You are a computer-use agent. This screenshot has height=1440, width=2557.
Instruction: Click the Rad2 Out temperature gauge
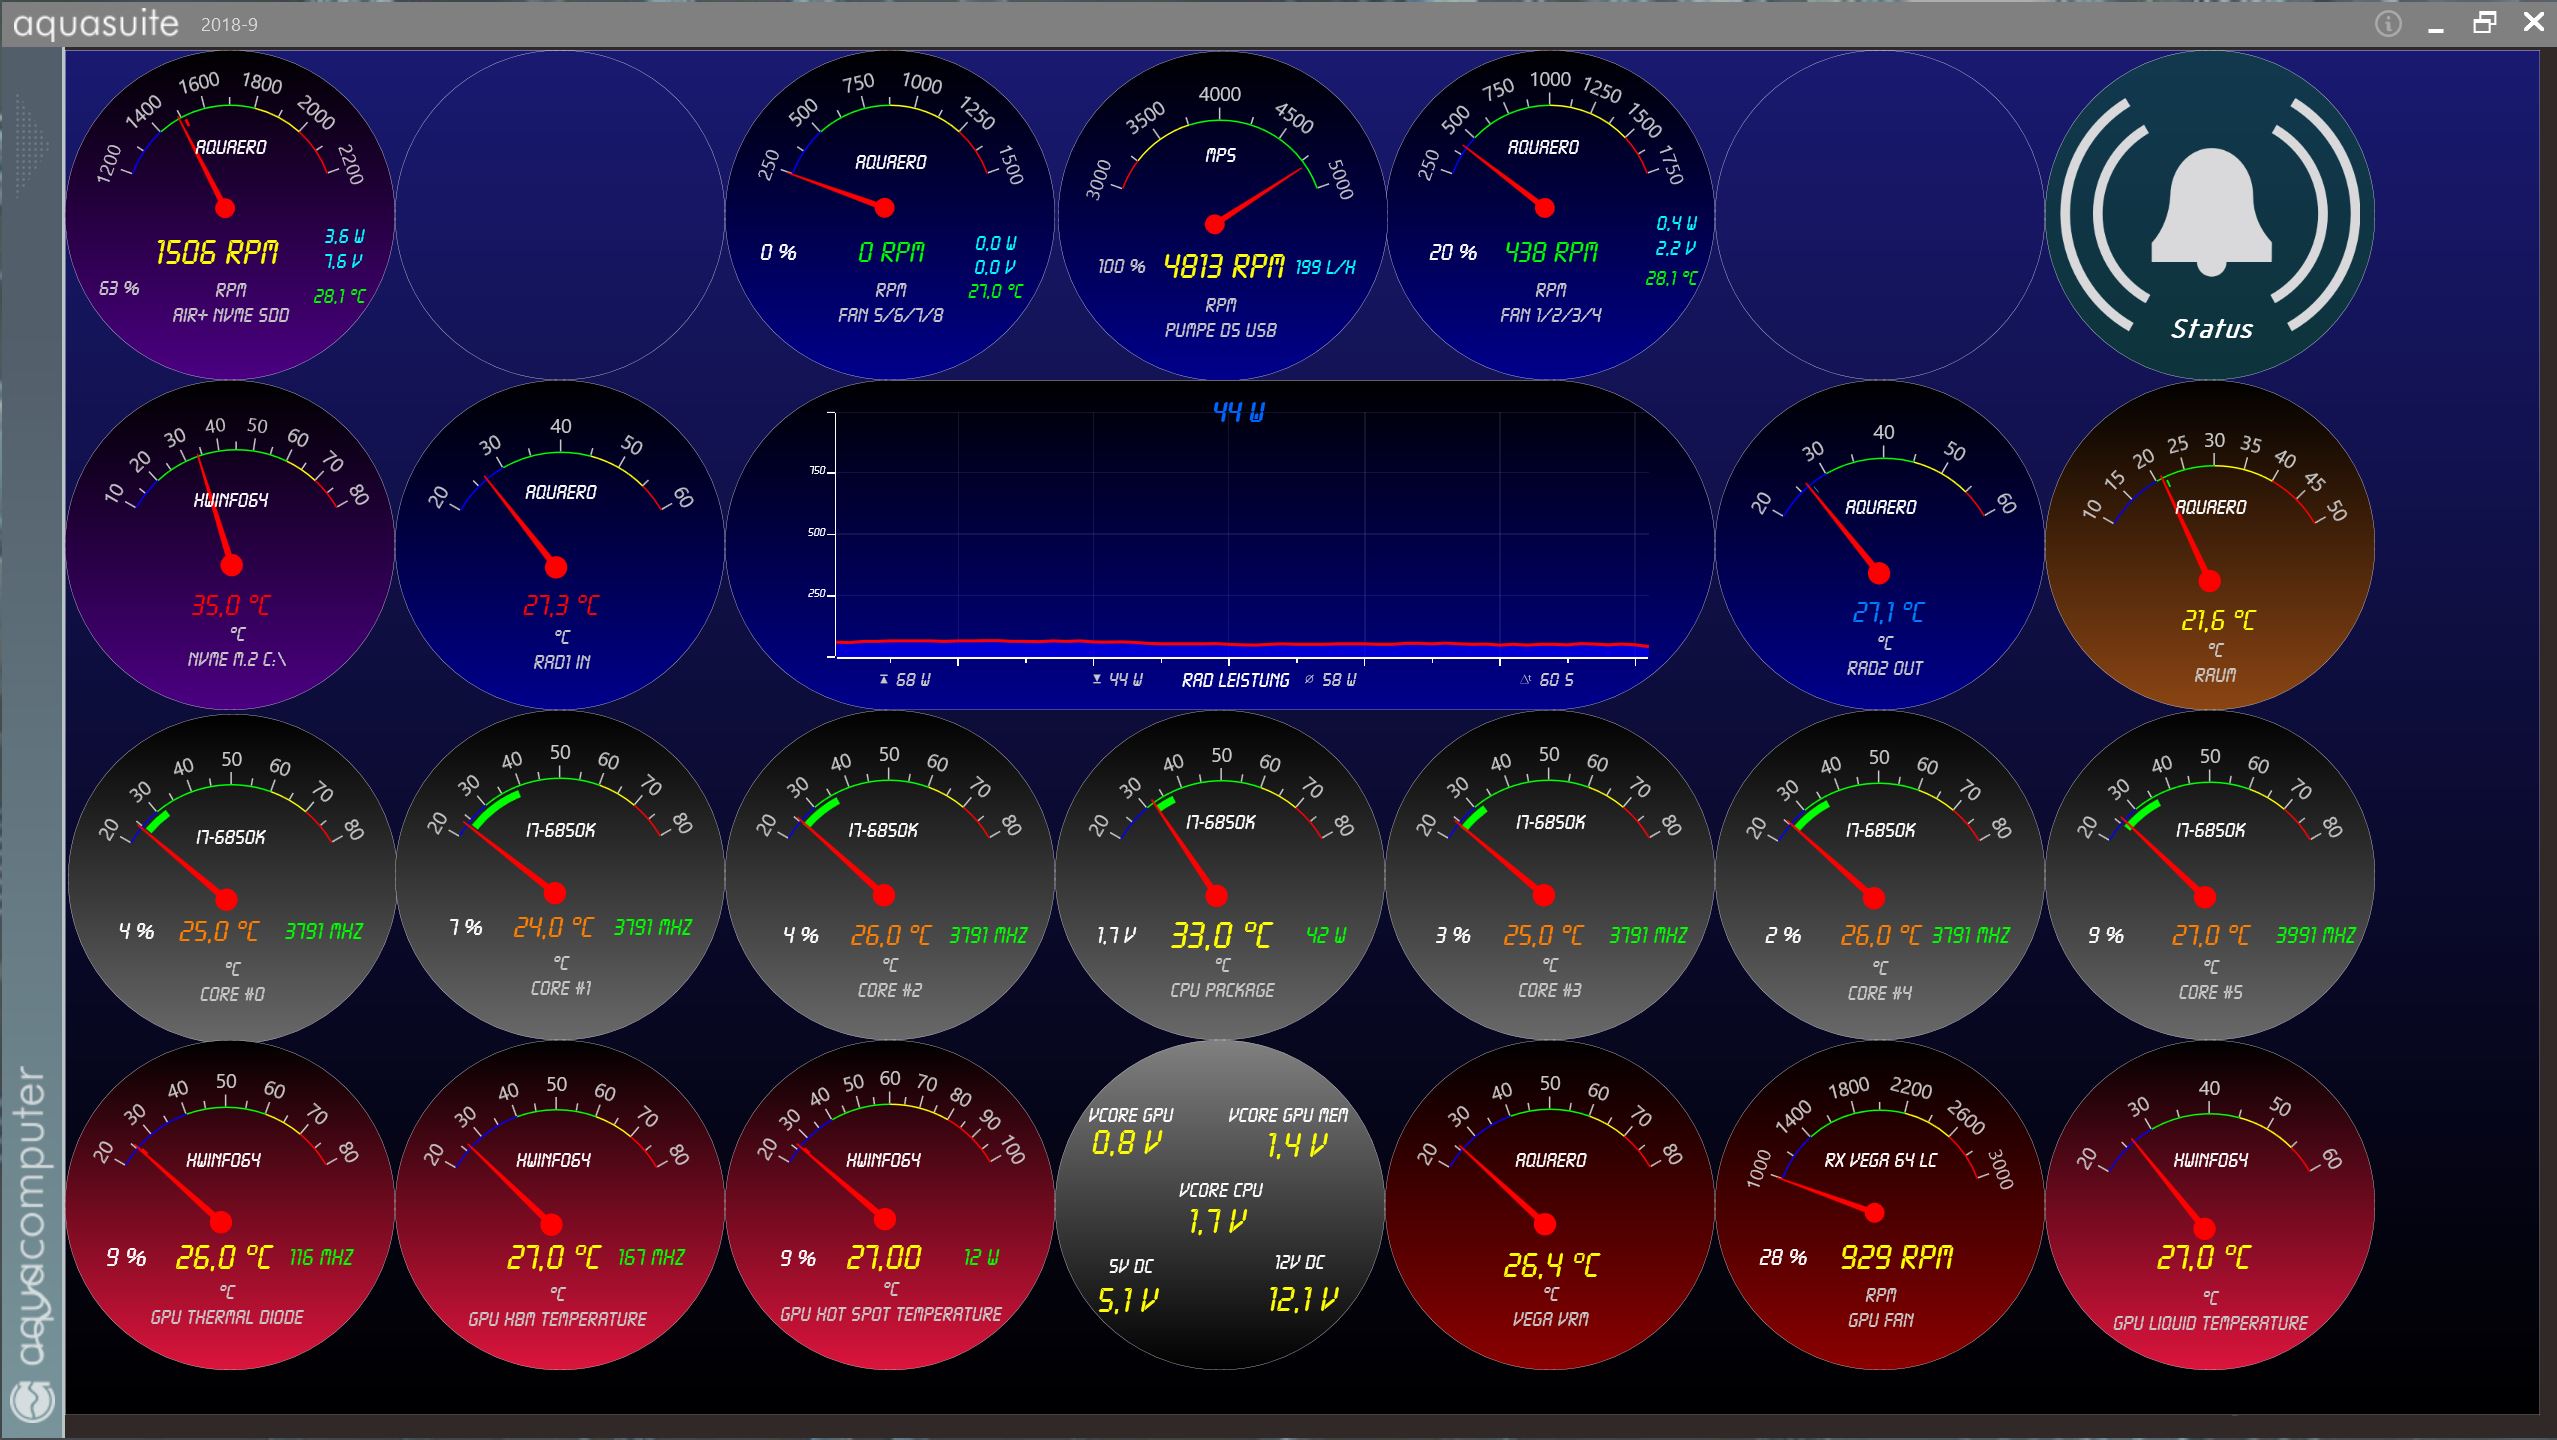click(x=1880, y=545)
